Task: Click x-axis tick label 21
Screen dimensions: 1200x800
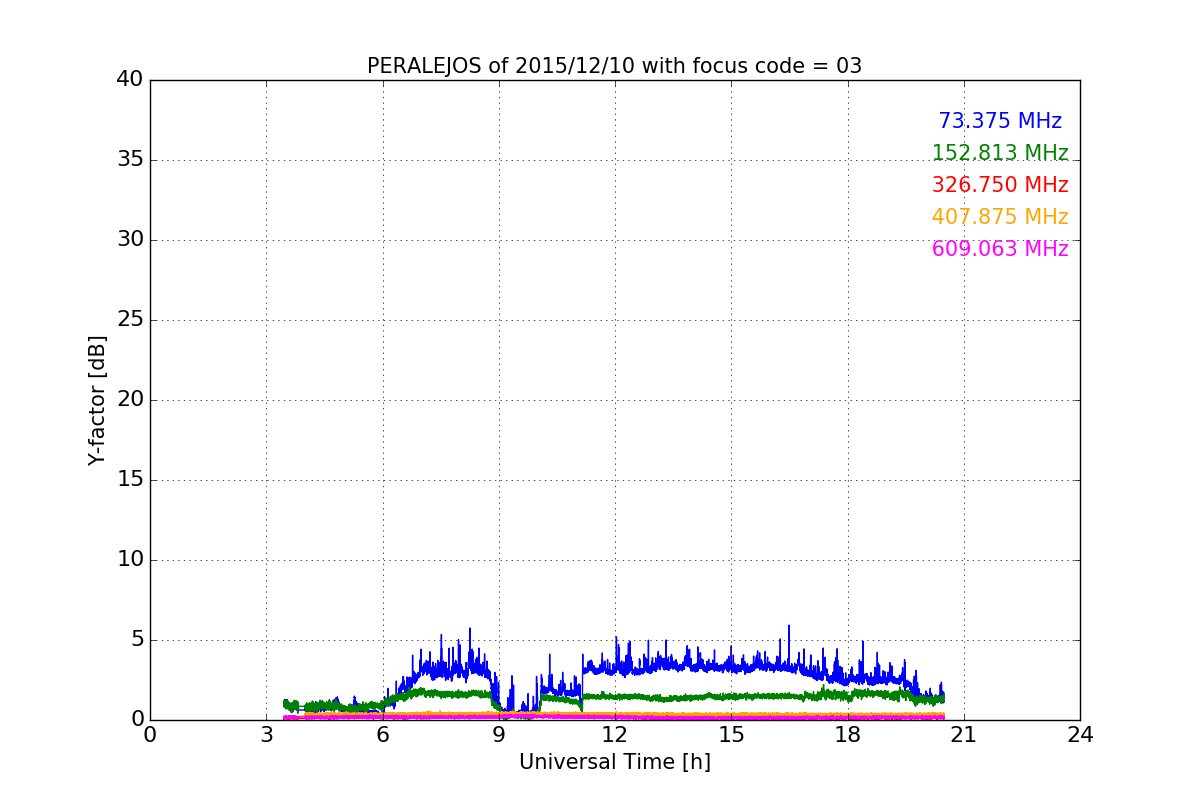Action: coord(964,735)
